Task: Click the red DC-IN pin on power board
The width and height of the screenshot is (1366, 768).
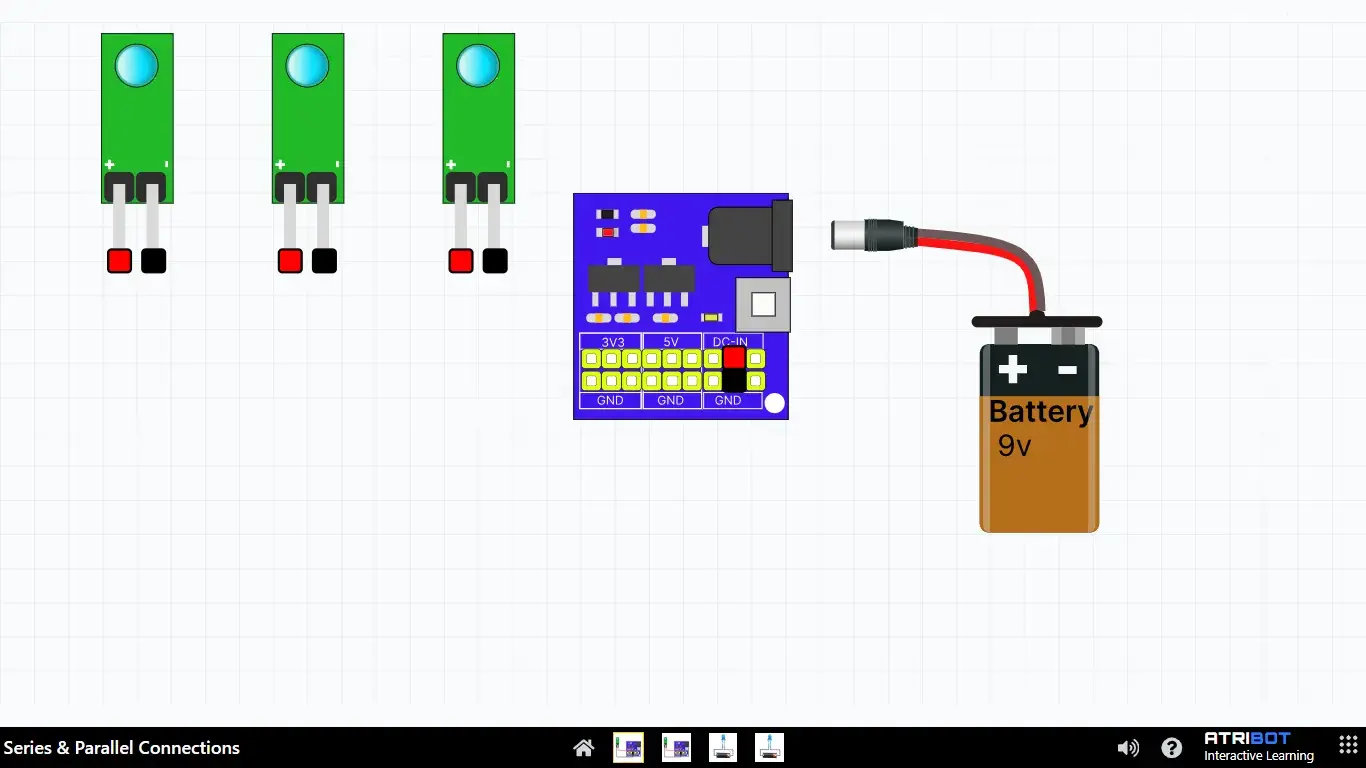Action: click(x=734, y=358)
